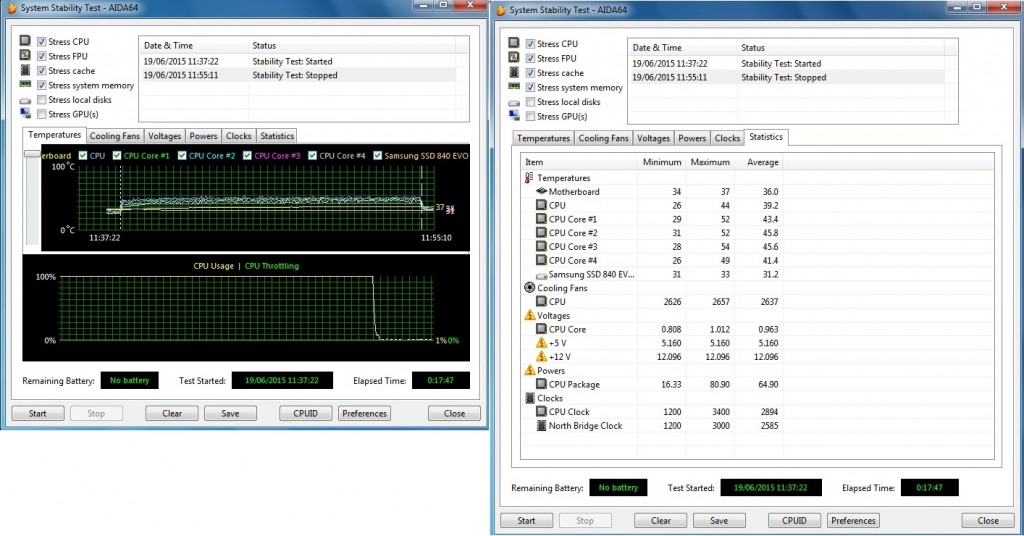This screenshot has width=1024, height=536.
Task: Click the Samsung SSD 840 EVO drive icon in statistics
Action: point(542,274)
